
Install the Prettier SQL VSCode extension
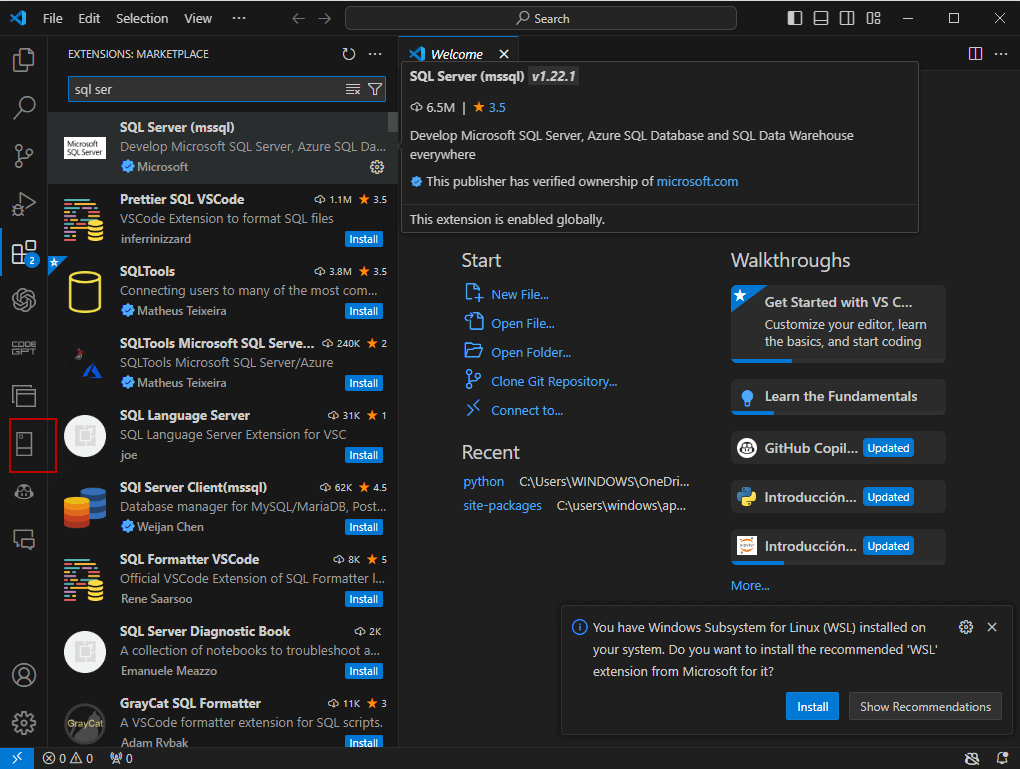pyautogui.click(x=364, y=239)
